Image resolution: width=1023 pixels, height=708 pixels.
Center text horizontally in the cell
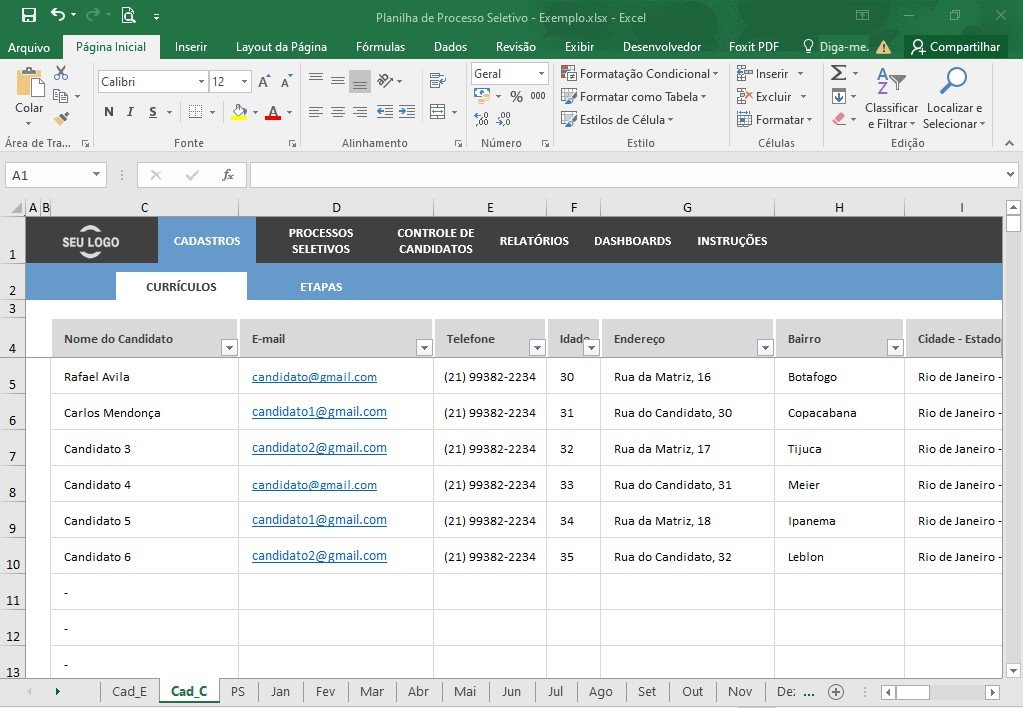coord(337,112)
